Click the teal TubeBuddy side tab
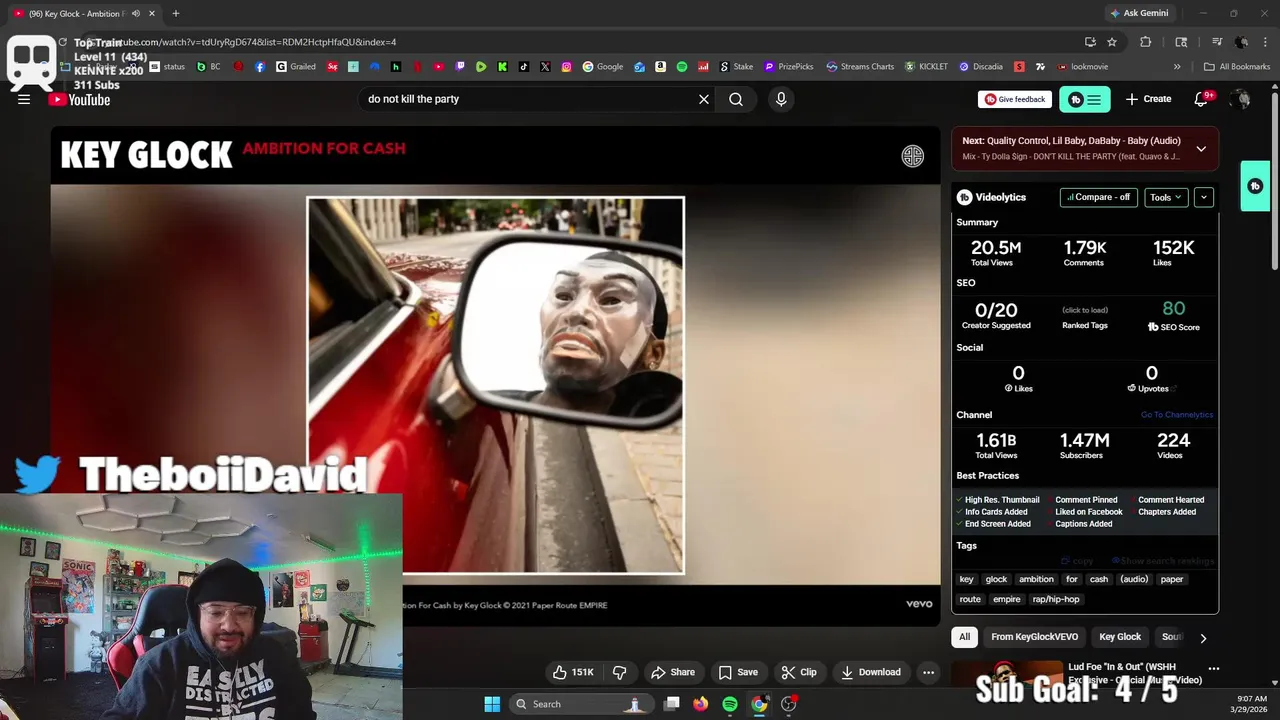1280x720 pixels. 1255,186
